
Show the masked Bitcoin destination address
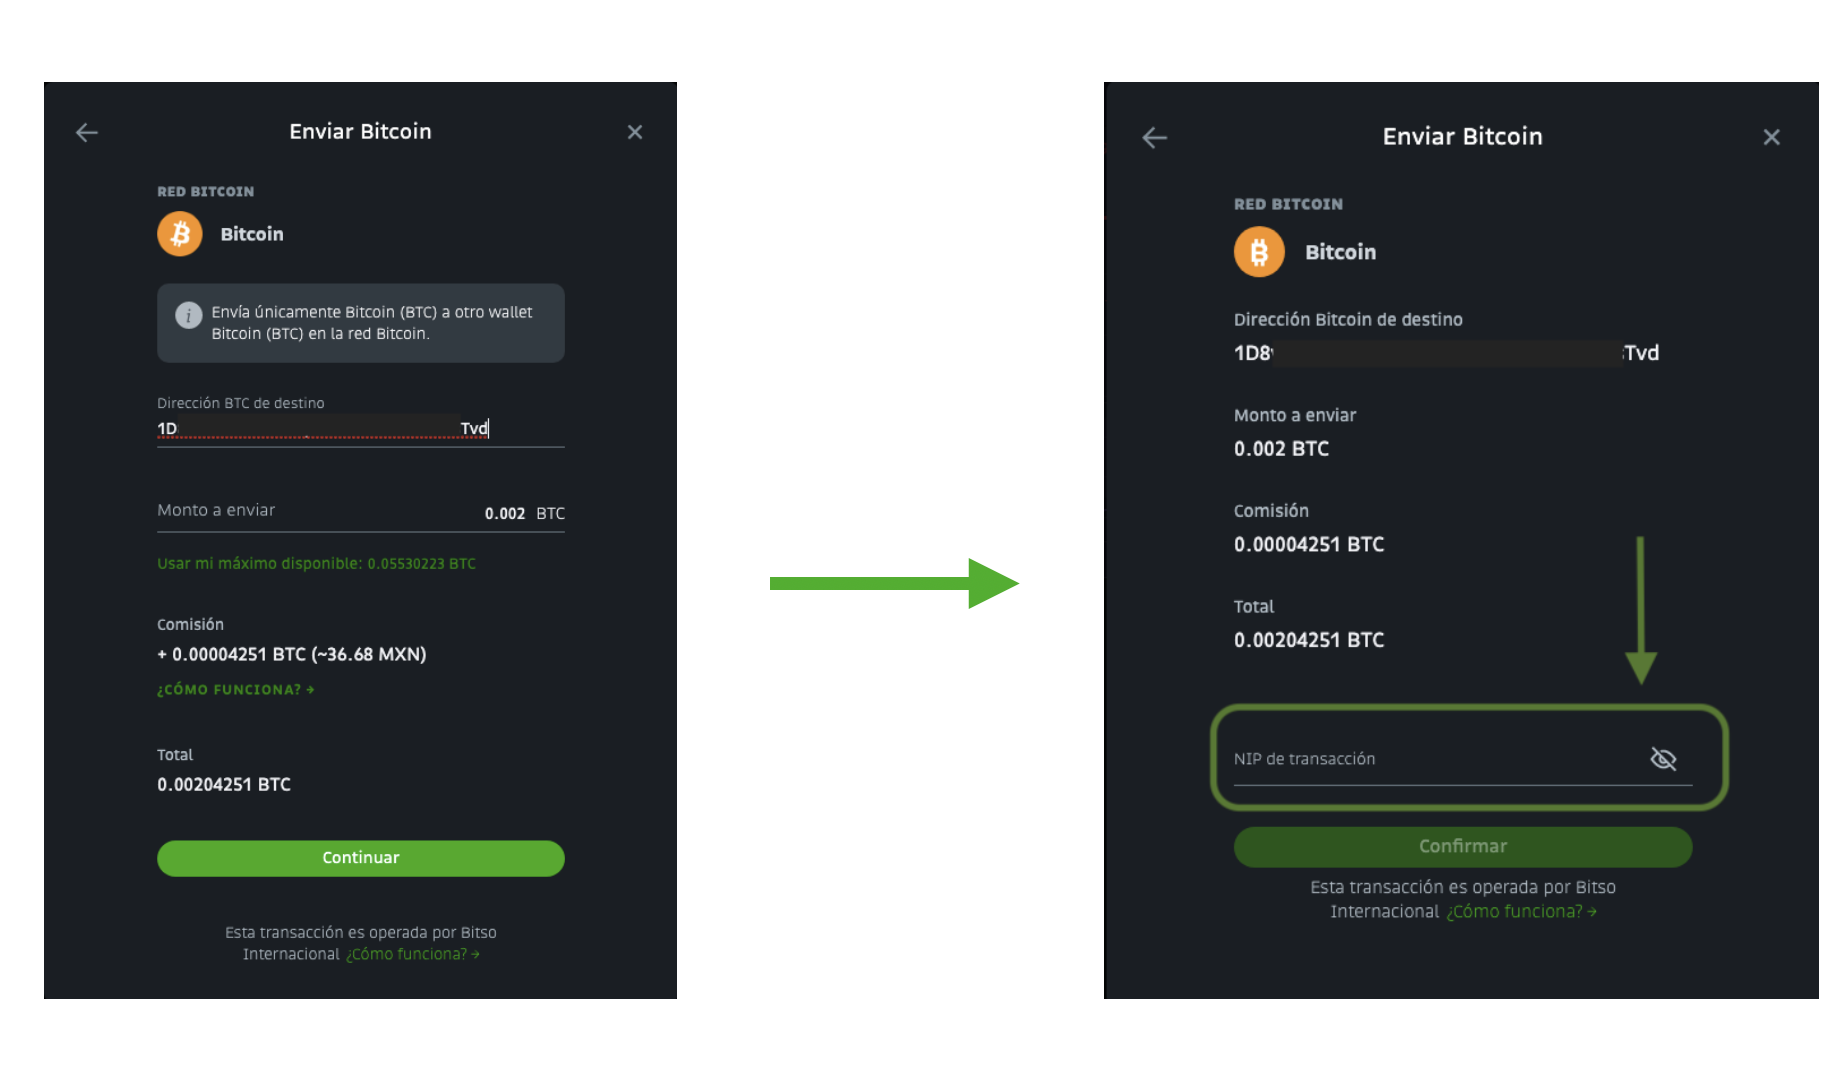point(1440,352)
